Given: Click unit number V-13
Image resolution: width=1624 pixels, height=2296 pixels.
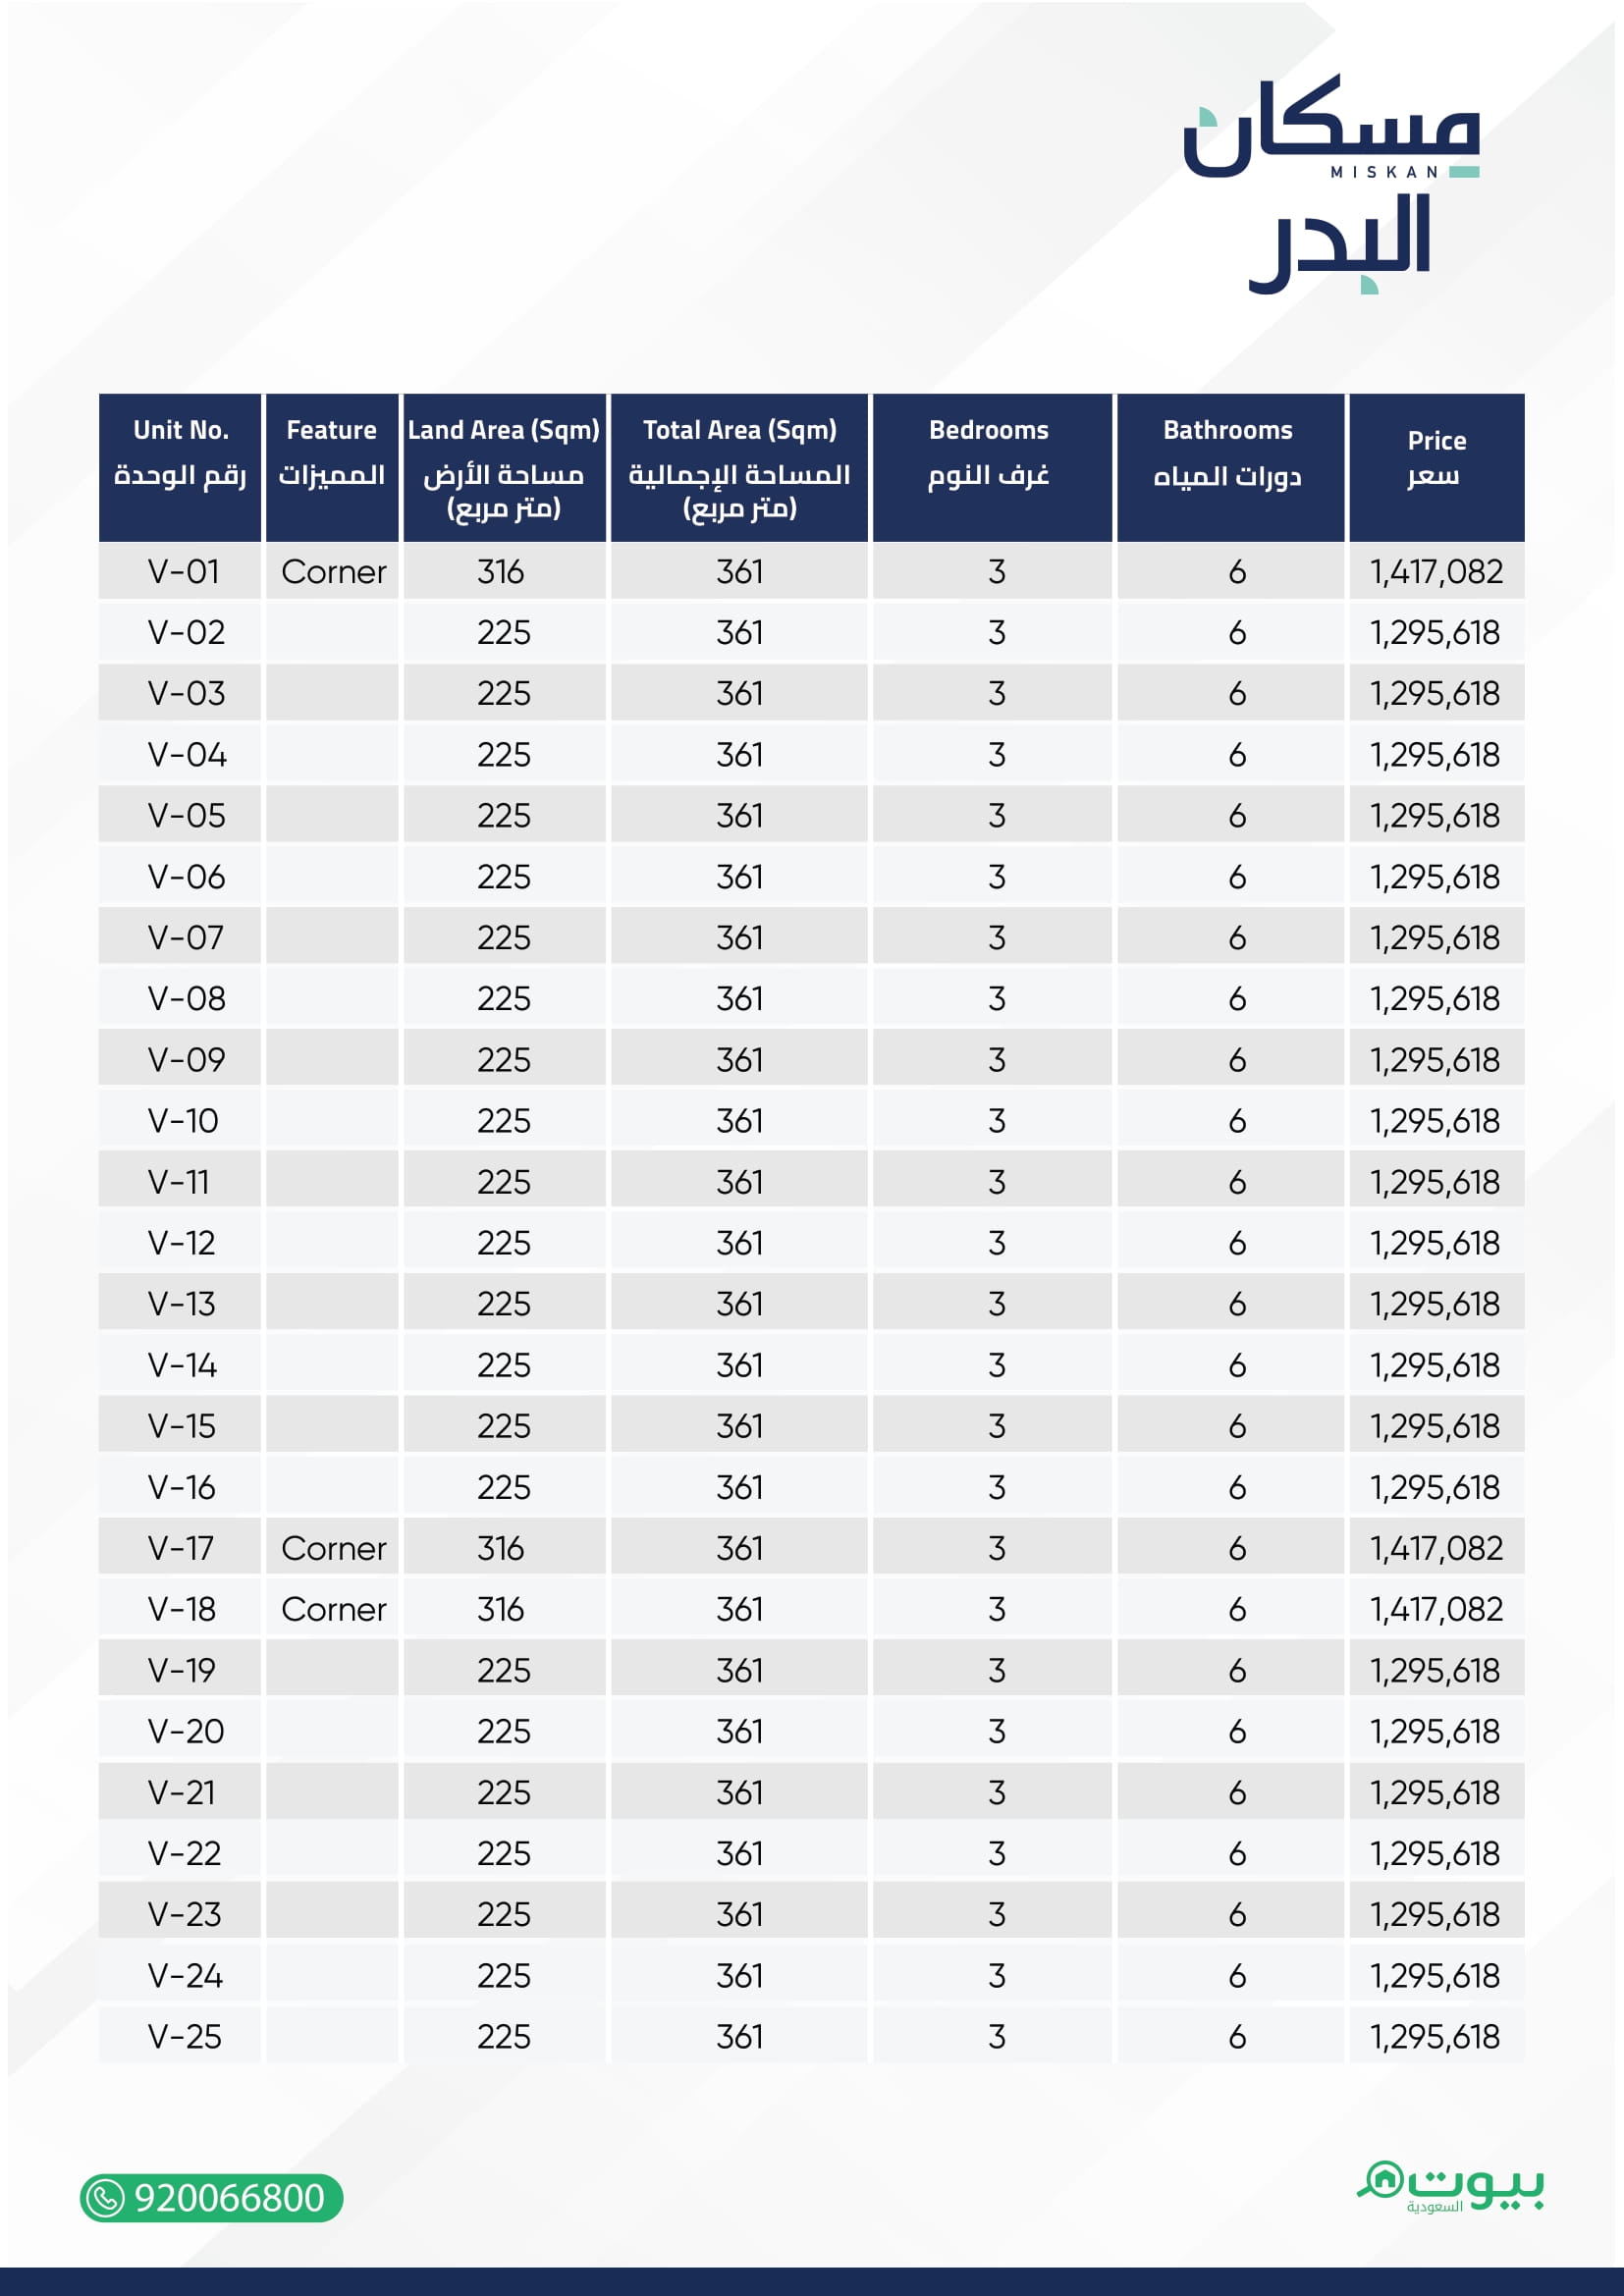Looking at the screenshot, I should pyautogui.click(x=182, y=1304).
